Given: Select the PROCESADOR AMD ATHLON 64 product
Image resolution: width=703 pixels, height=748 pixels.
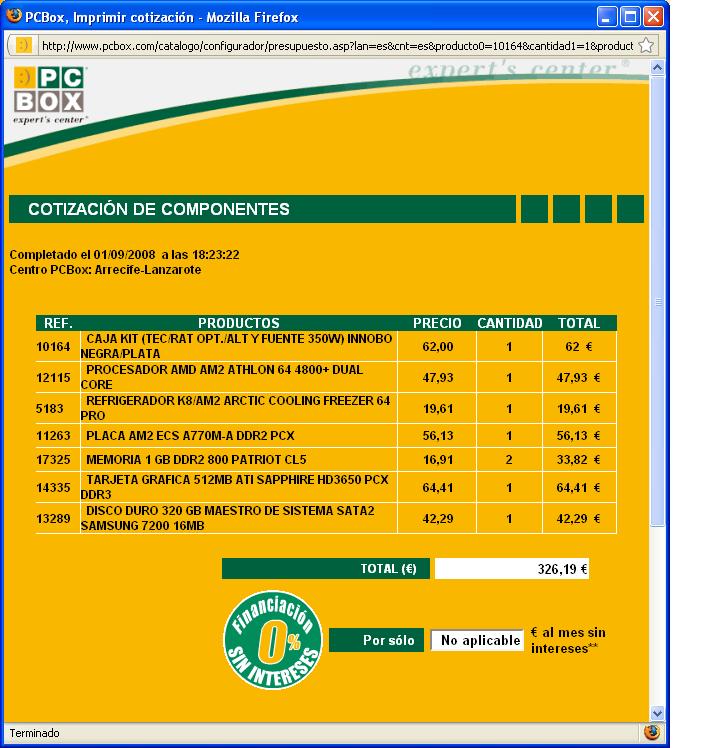Looking at the screenshot, I should [x=222, y=377].
